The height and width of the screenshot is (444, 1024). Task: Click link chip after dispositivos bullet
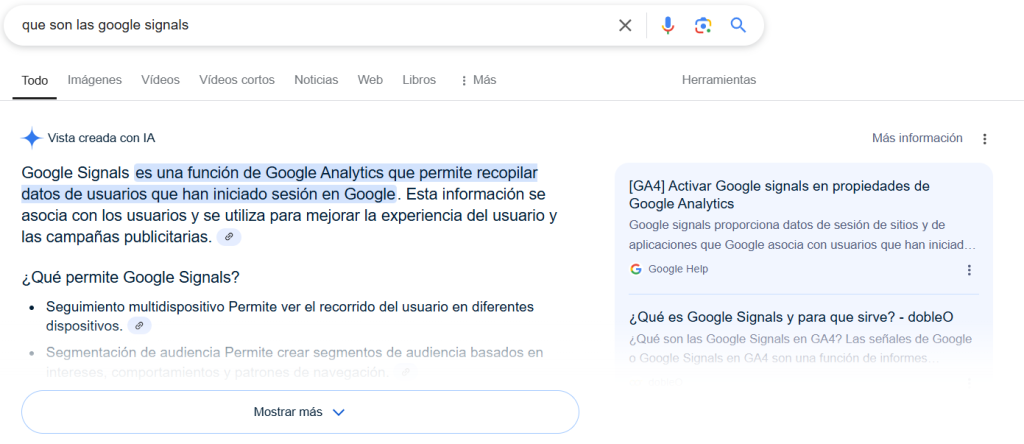(139, 326)
